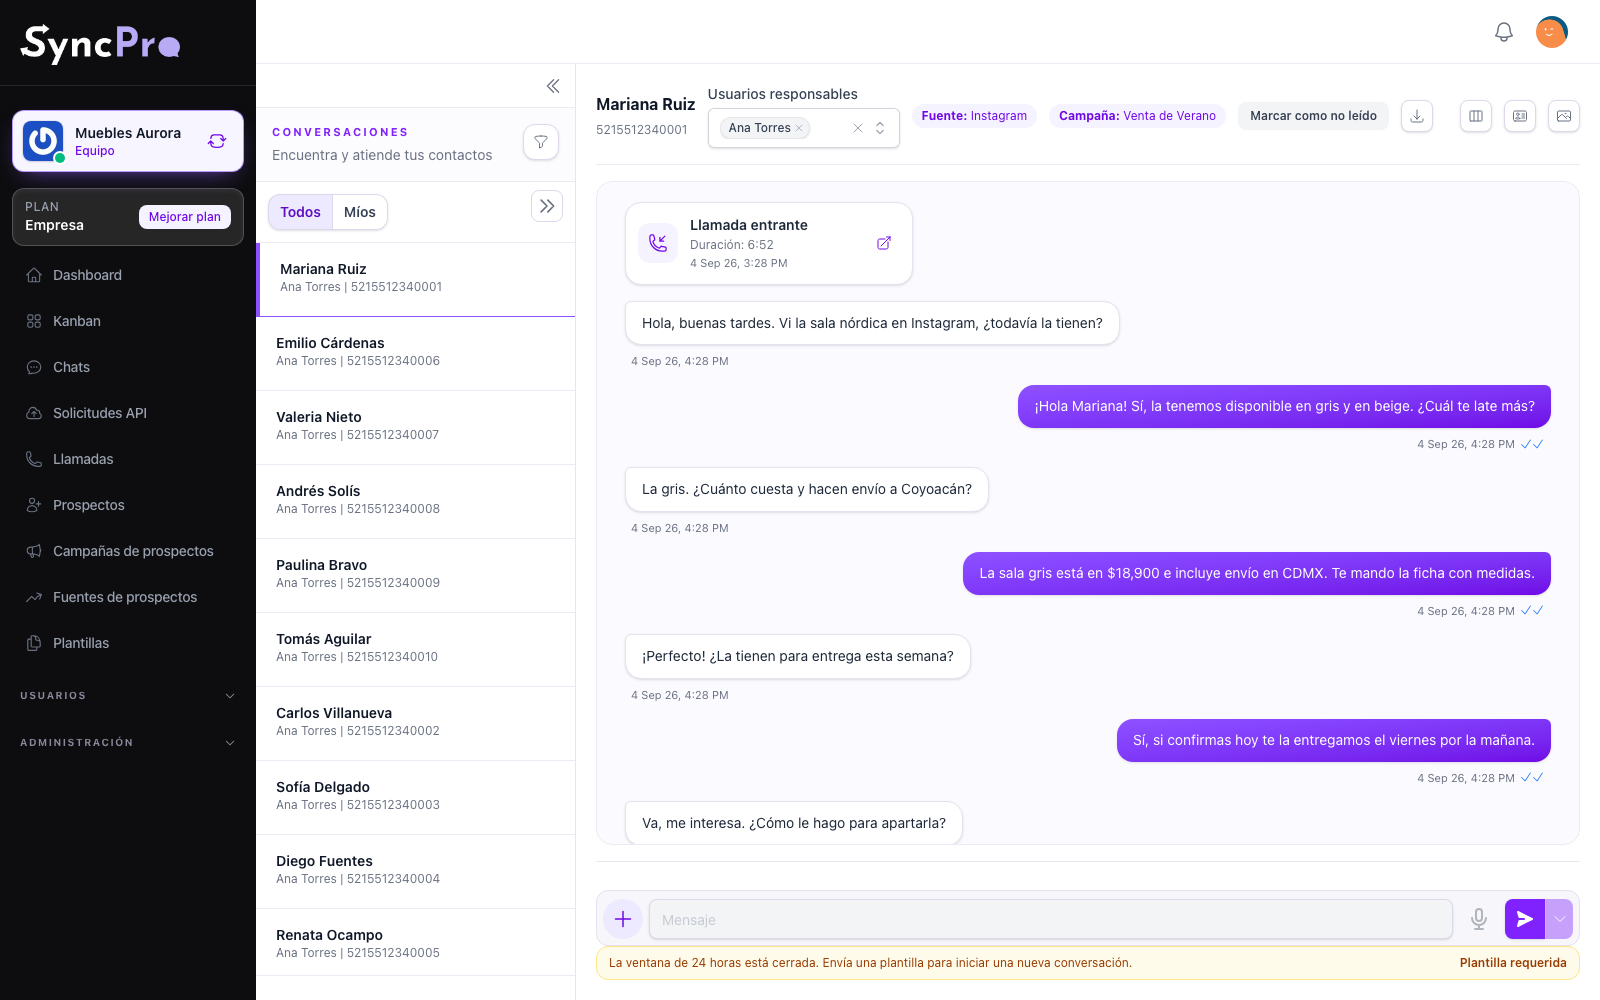This screenshot has width=1600, height=1000.
Task: Open the send options dropdown arrow
Action: [x=1559, y=919]
